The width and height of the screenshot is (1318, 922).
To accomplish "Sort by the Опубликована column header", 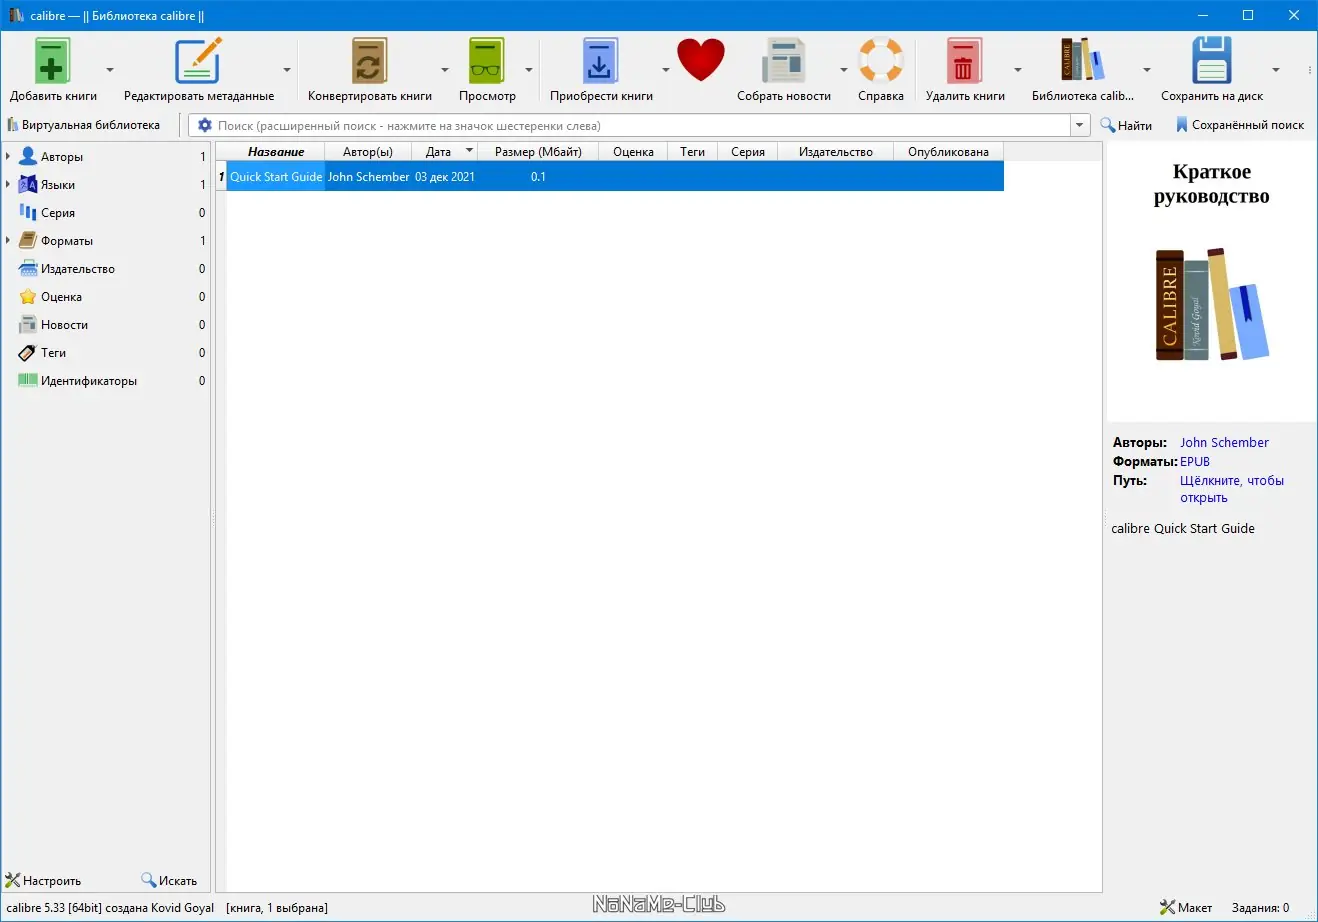I will tap(948, 152).
